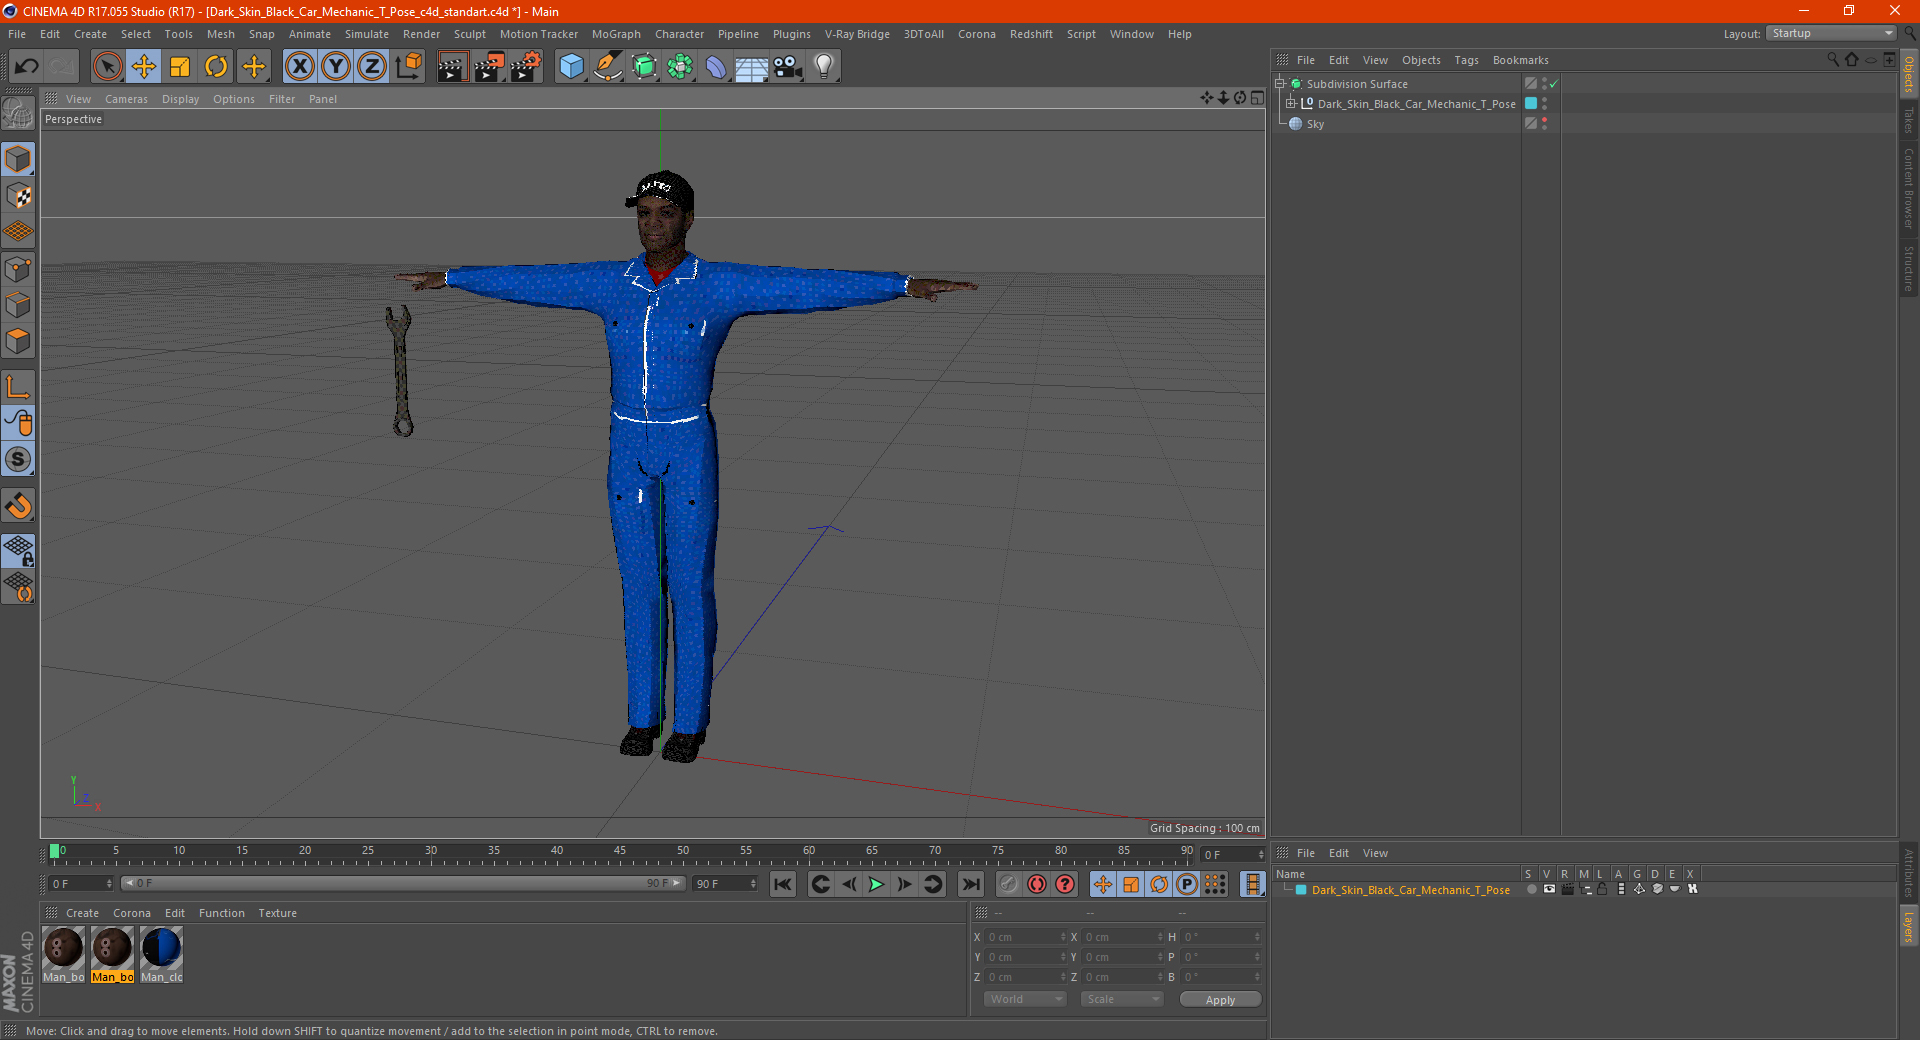The height and width of the screenshot is (1040, 1920).
Task: Toggle layer Solo dot for Dark_Skin layer
Action: [x=1530, y=889]
